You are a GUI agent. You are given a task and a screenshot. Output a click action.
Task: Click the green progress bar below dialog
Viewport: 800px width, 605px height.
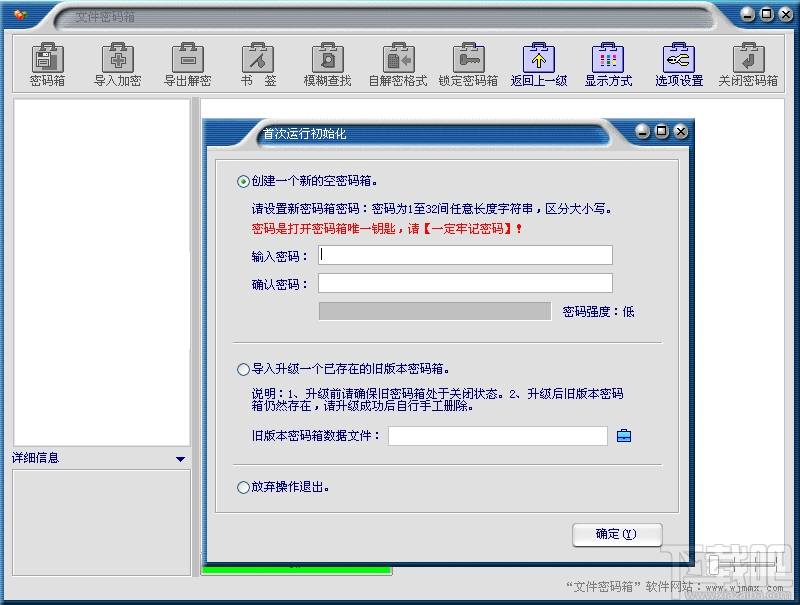[x=297, y=570]
